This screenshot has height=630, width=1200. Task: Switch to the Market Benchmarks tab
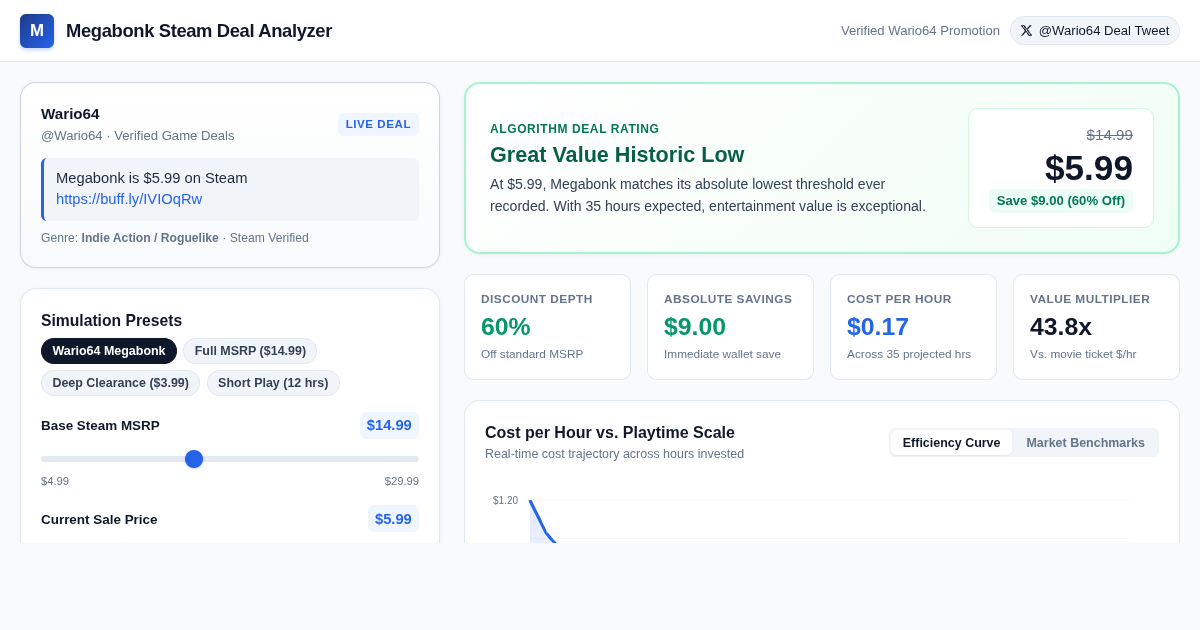tap(1085, 443)
